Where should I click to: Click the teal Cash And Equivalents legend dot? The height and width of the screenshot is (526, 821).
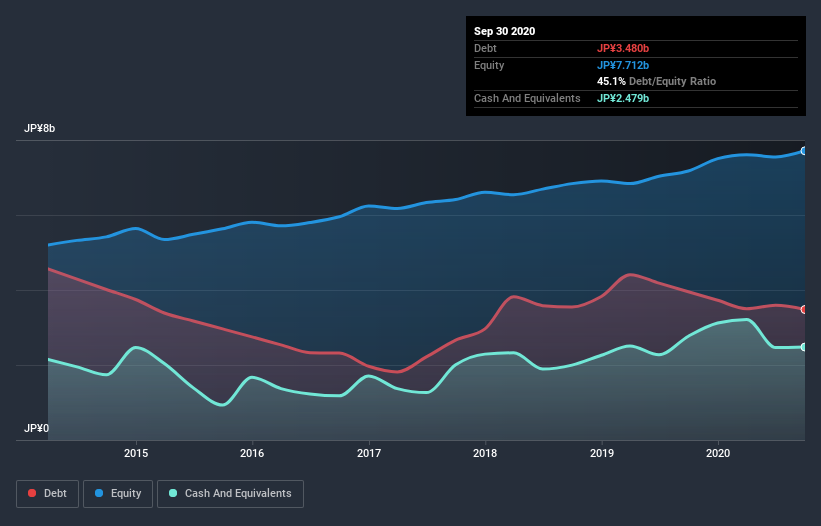173,494
